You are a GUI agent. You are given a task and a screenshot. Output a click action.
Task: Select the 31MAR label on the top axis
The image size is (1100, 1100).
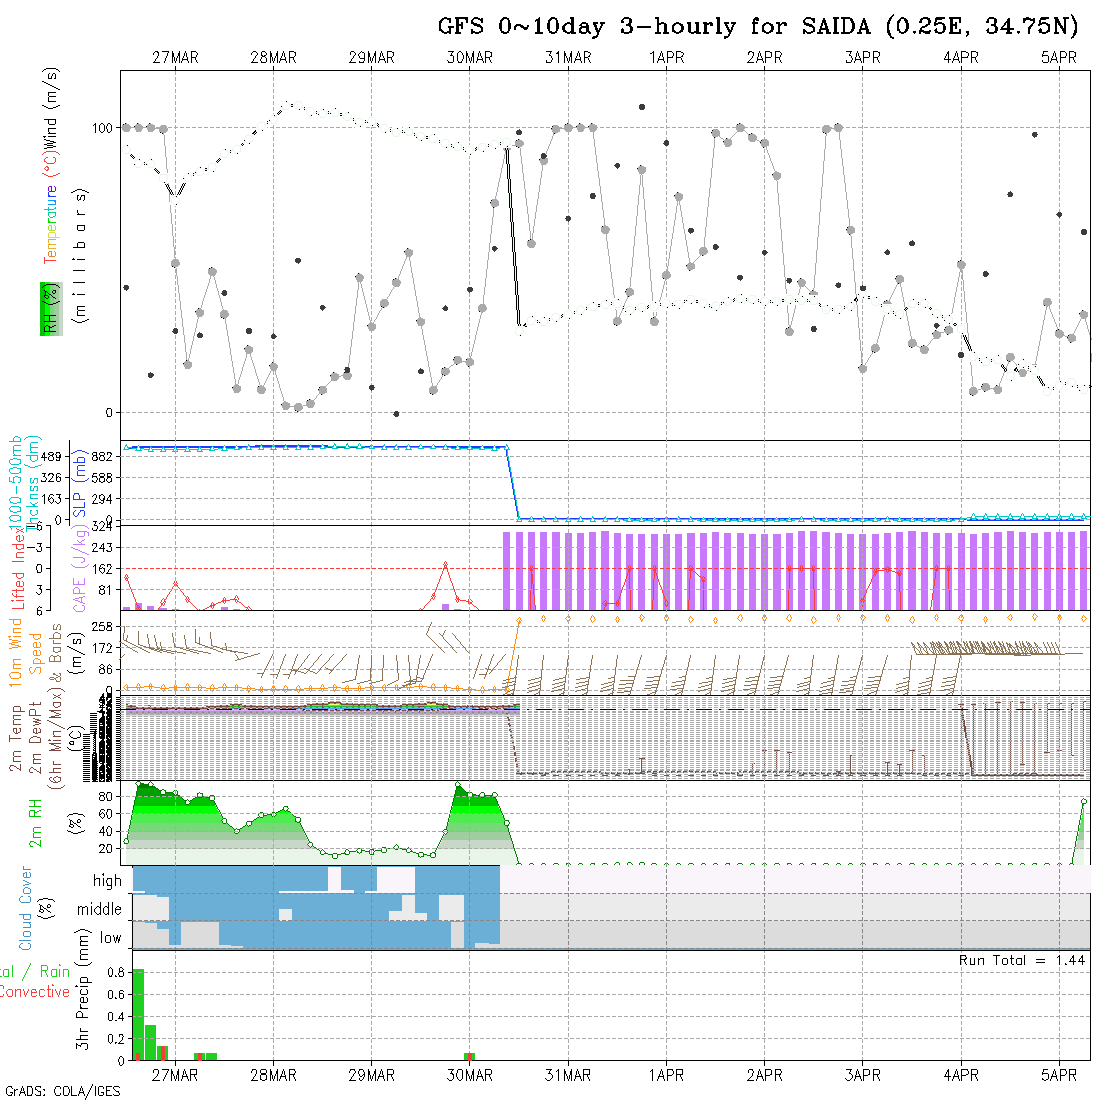coord(568,58)
